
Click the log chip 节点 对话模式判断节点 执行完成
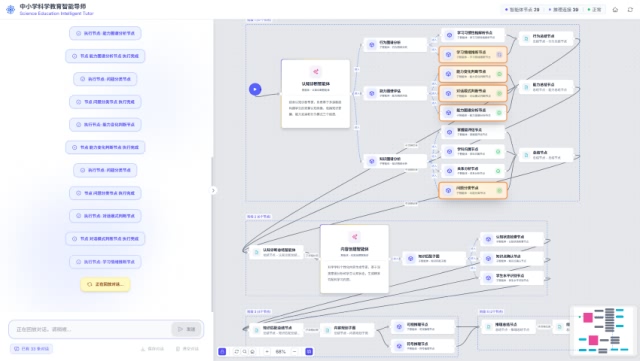point(105,238)
